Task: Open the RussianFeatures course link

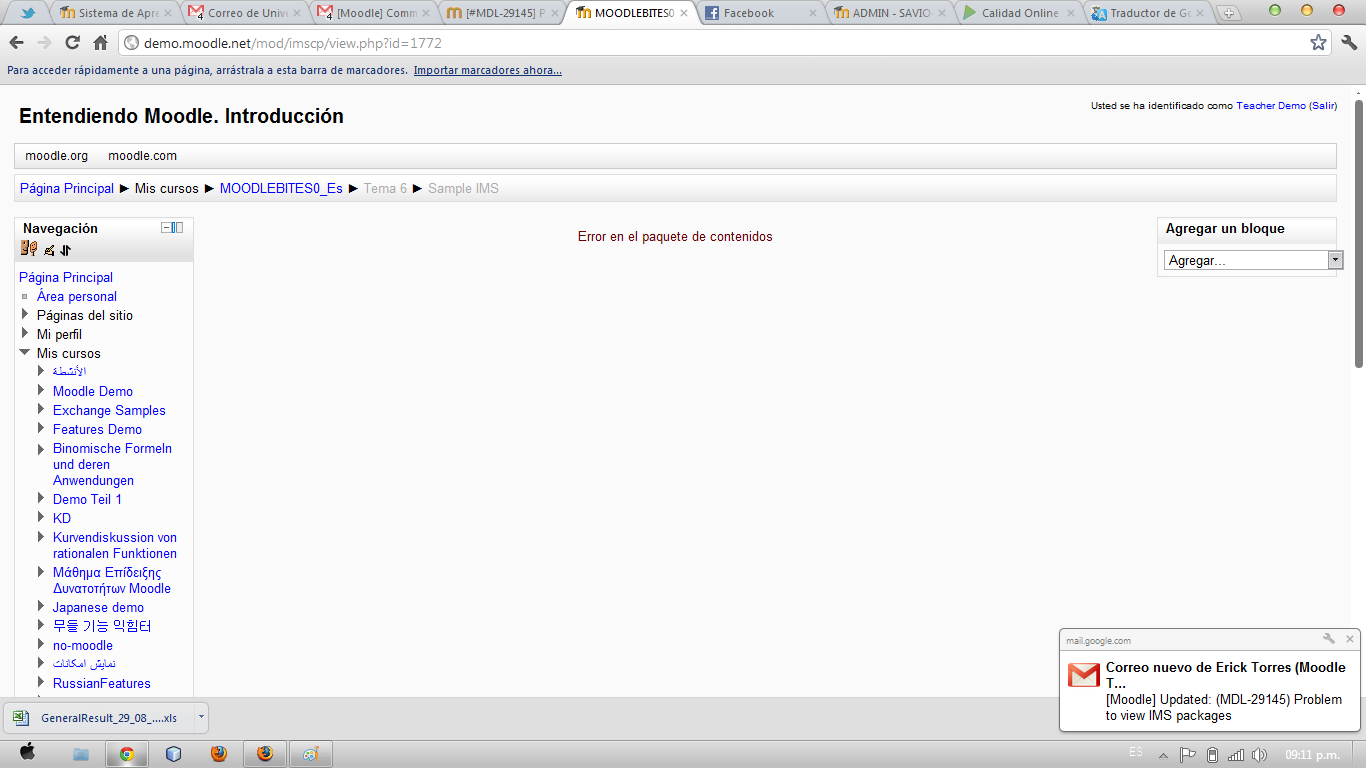Action: (x=102, y=683)
